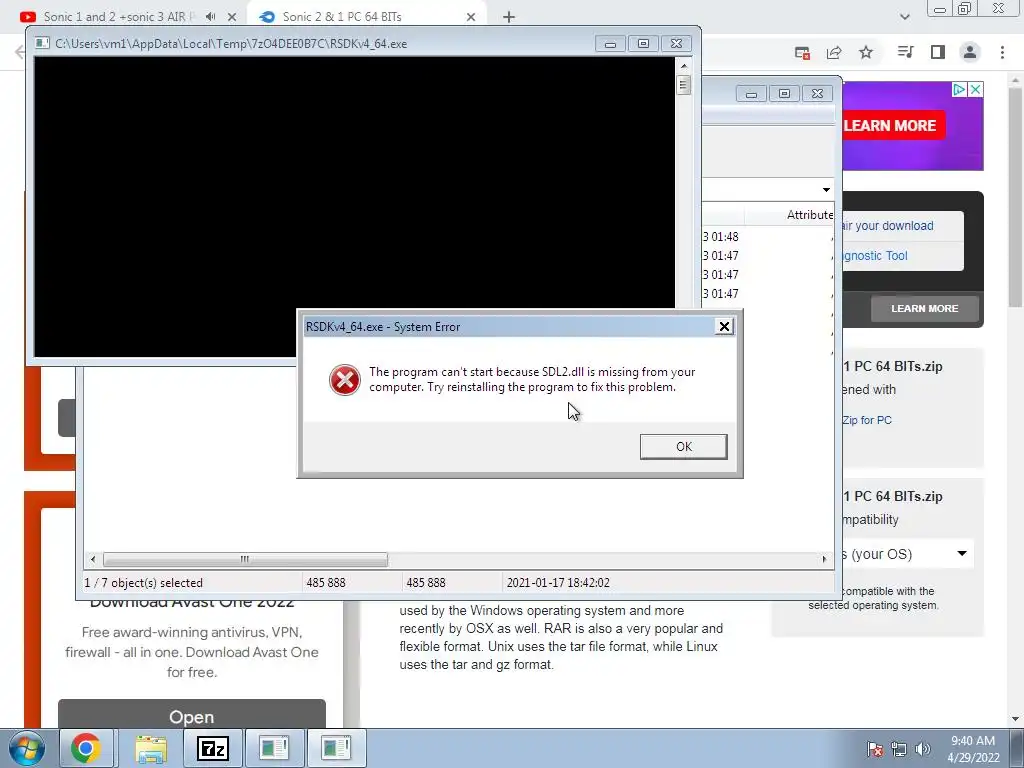Maximize the 7-Zip window behind the console
The height and width of the screenshot is (768, 1024).
coord(784,94)
